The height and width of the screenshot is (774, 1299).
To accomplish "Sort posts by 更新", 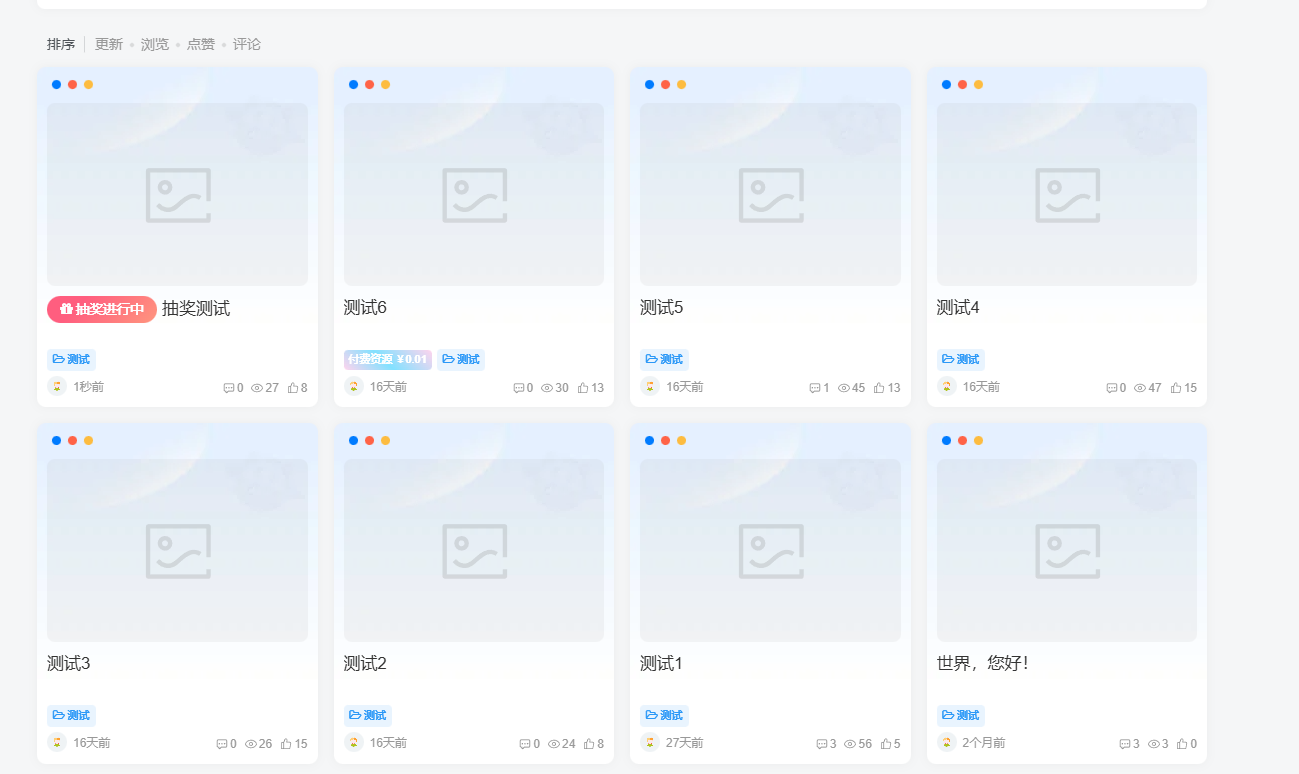I will pyautogui.click(x=109, y=44).
